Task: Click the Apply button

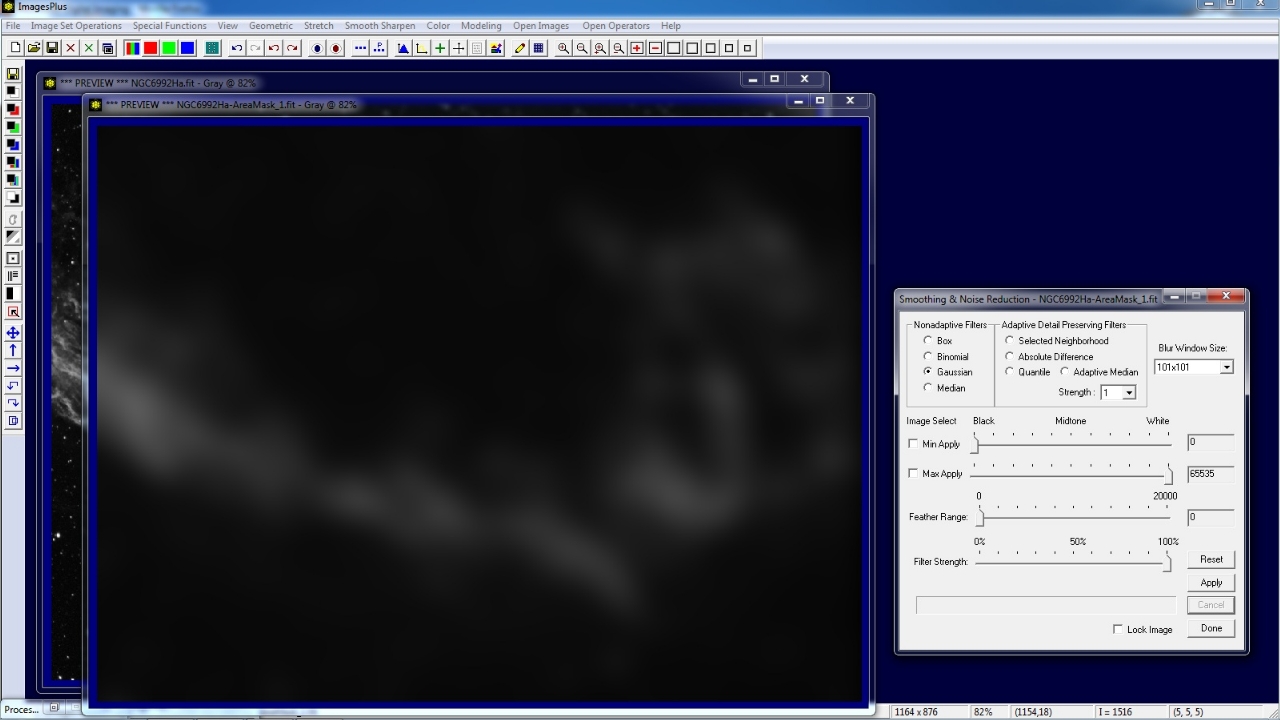Action: (x=1211, y=582)
